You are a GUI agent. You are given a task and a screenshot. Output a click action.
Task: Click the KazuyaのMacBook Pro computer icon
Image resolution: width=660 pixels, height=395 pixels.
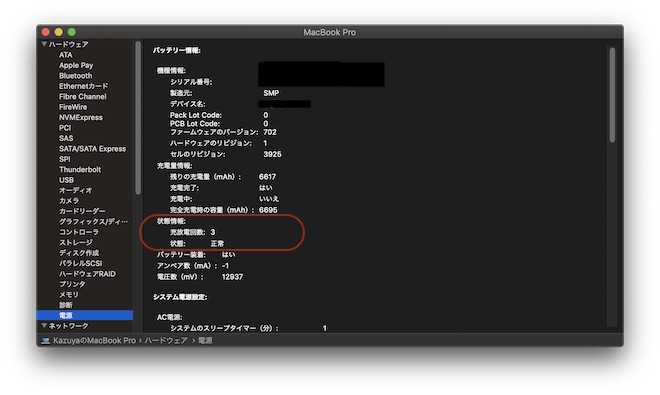45,340
